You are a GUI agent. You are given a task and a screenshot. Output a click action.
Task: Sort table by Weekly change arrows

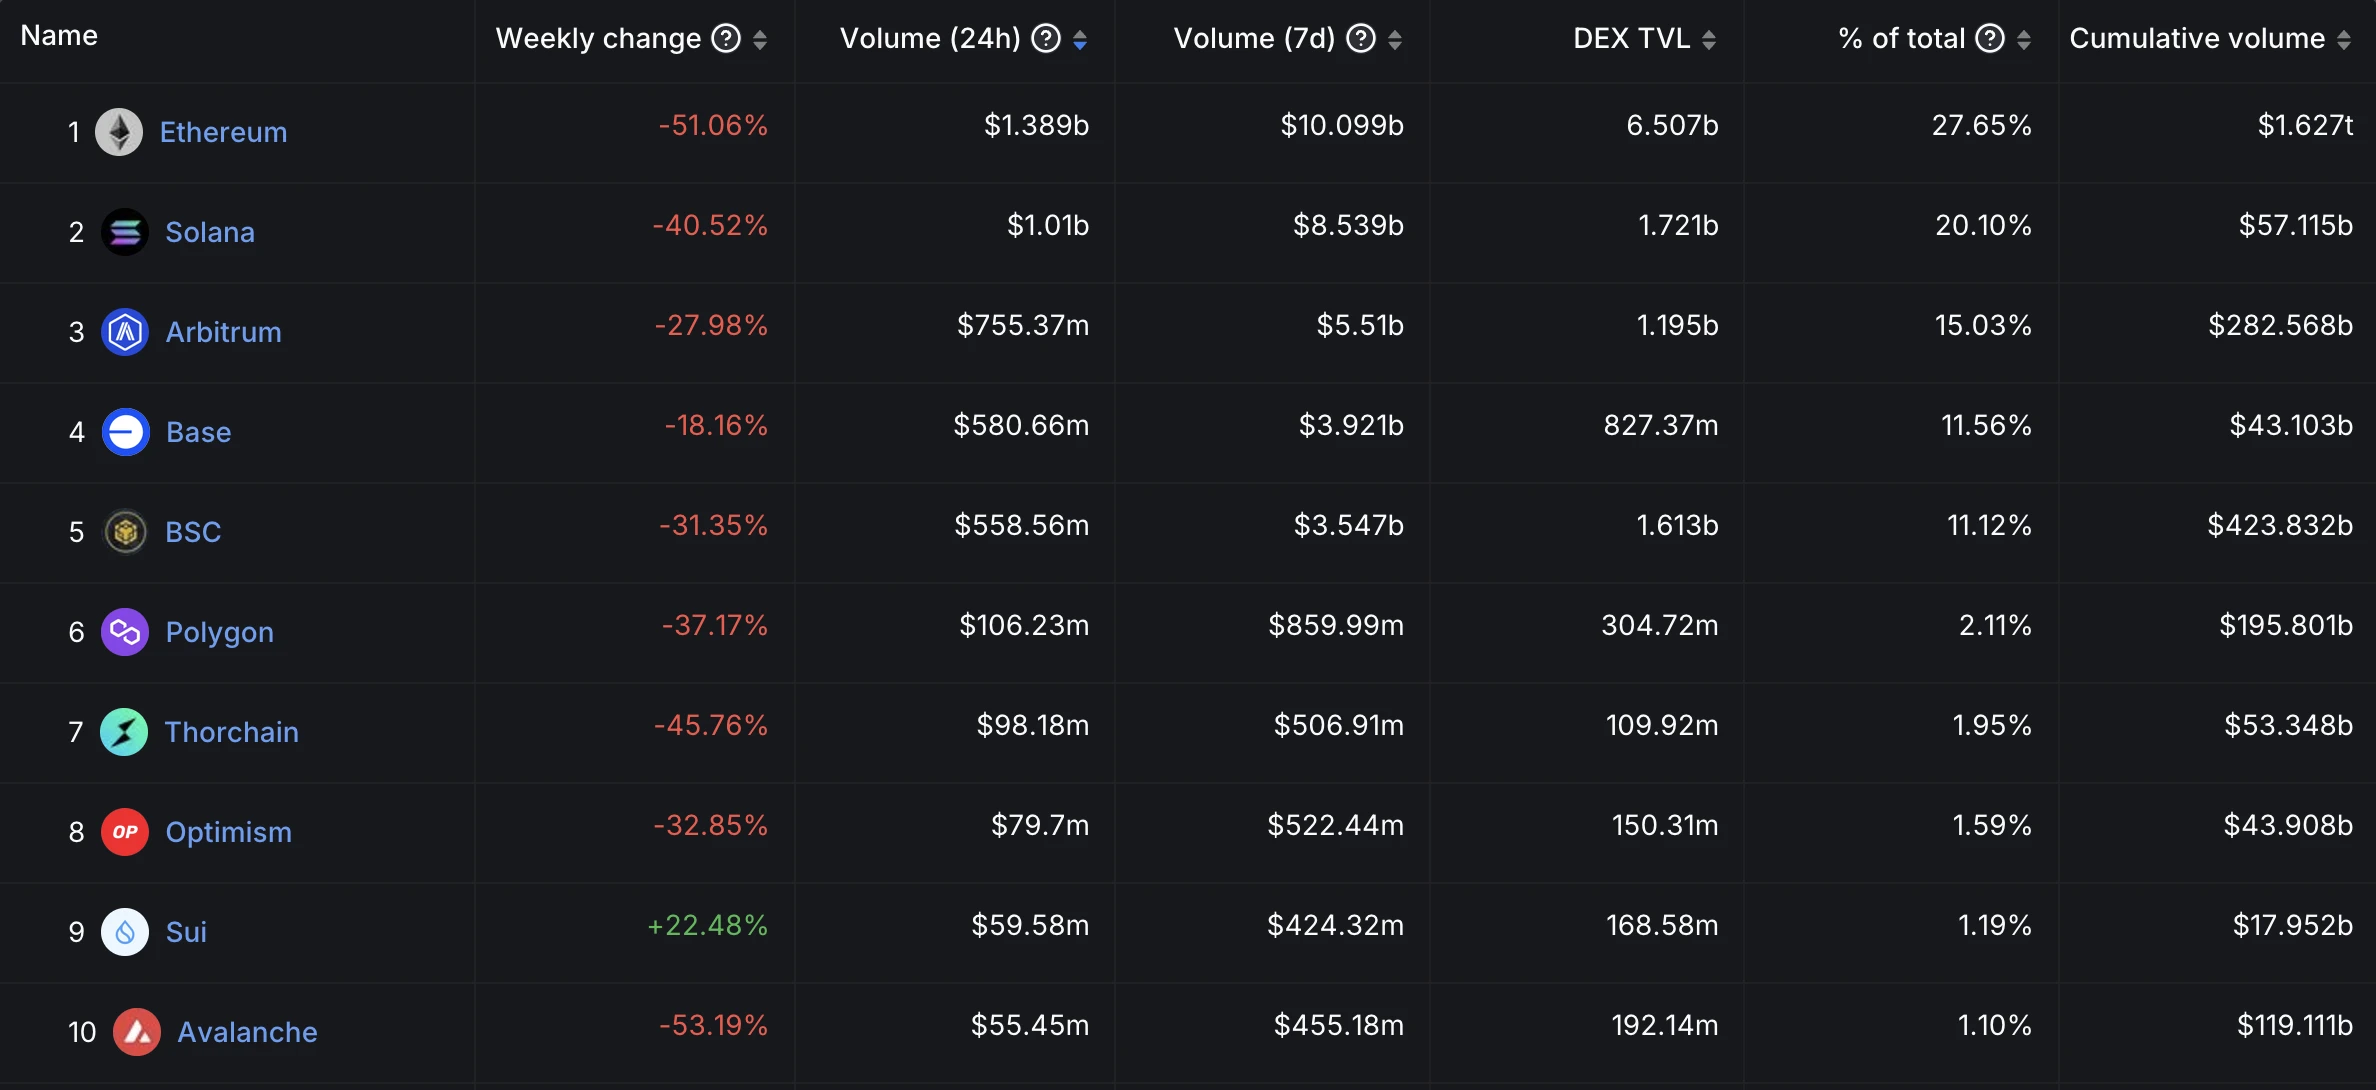(x=760, y=39)
